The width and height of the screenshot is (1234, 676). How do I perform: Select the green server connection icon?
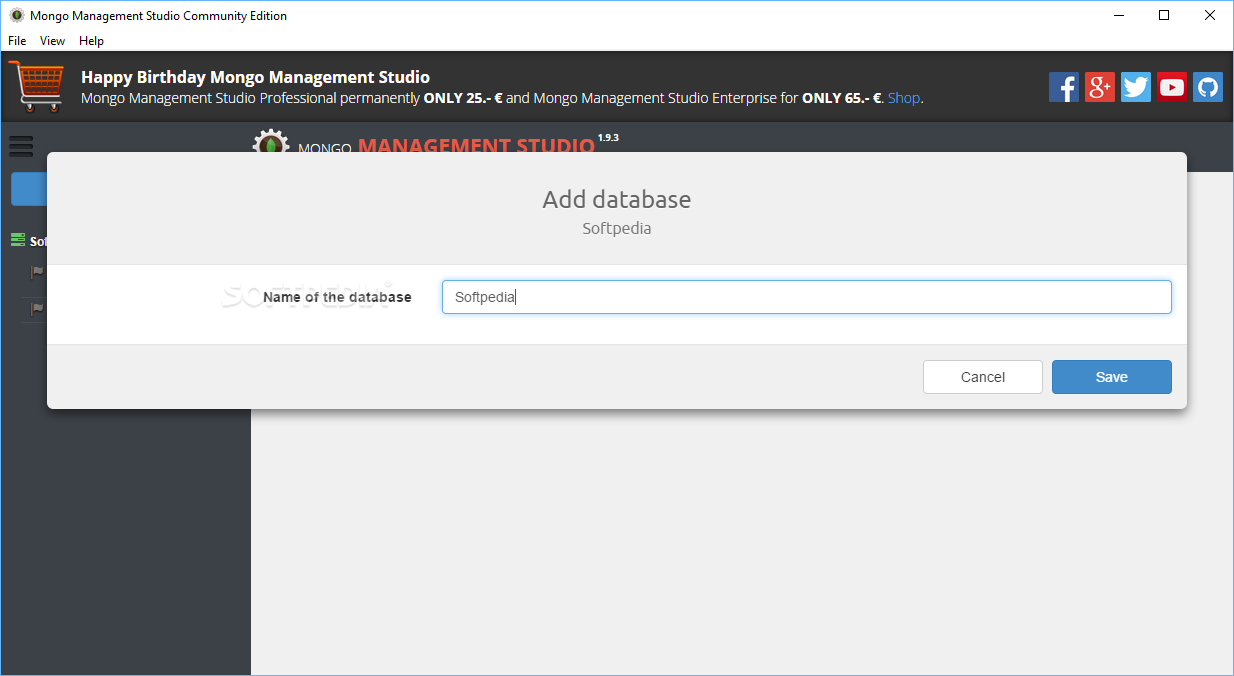point(18,240)
